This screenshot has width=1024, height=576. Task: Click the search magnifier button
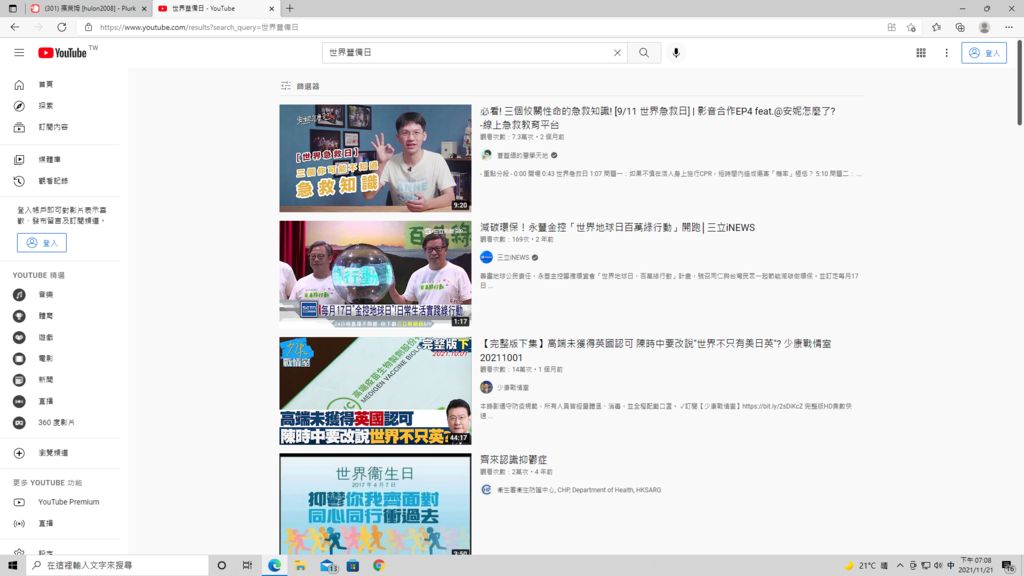(644, 53)
